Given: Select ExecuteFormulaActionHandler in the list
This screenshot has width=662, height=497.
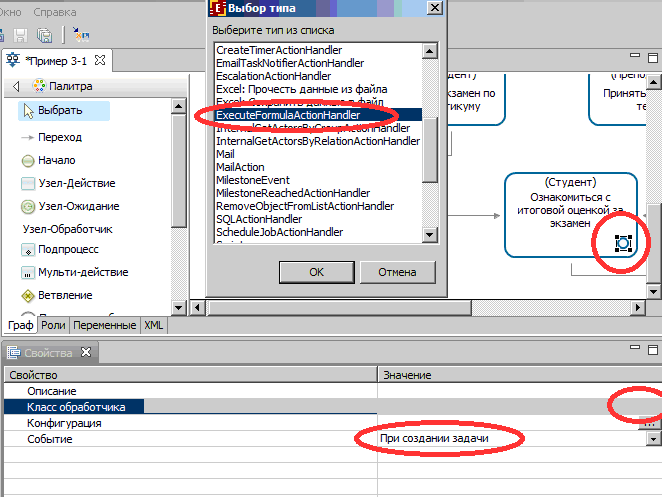Looking at the screenshot, I should click(288, 115).
